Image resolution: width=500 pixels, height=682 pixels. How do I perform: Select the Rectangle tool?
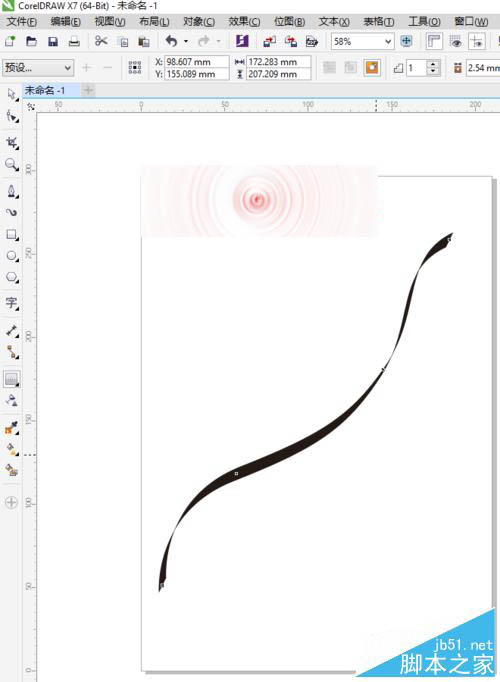(x=12, y=235)
